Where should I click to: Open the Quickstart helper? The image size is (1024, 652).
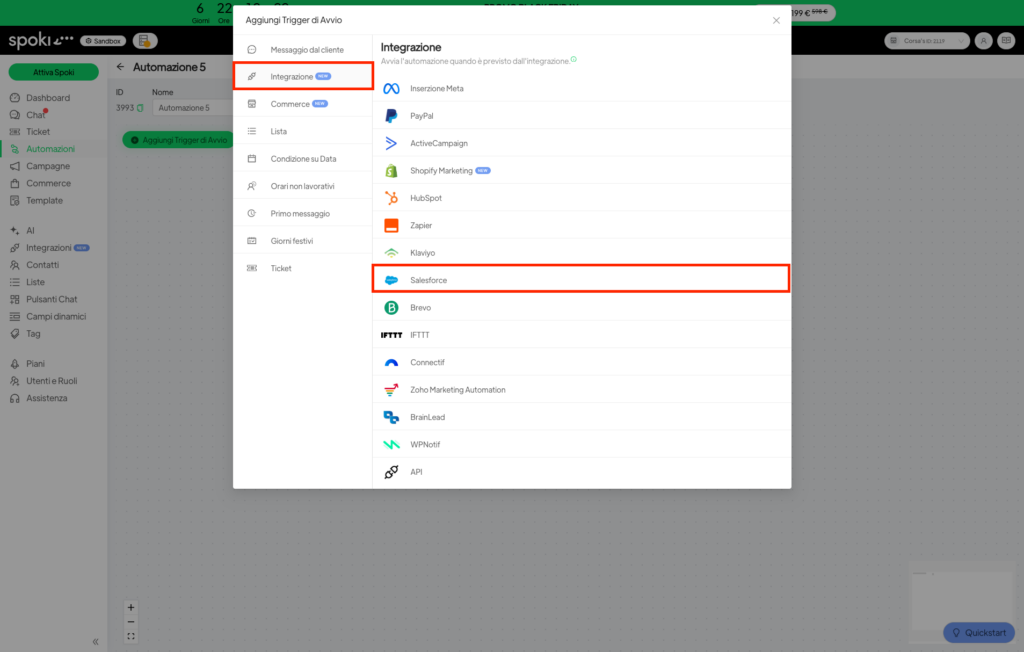tap(978, 632)
